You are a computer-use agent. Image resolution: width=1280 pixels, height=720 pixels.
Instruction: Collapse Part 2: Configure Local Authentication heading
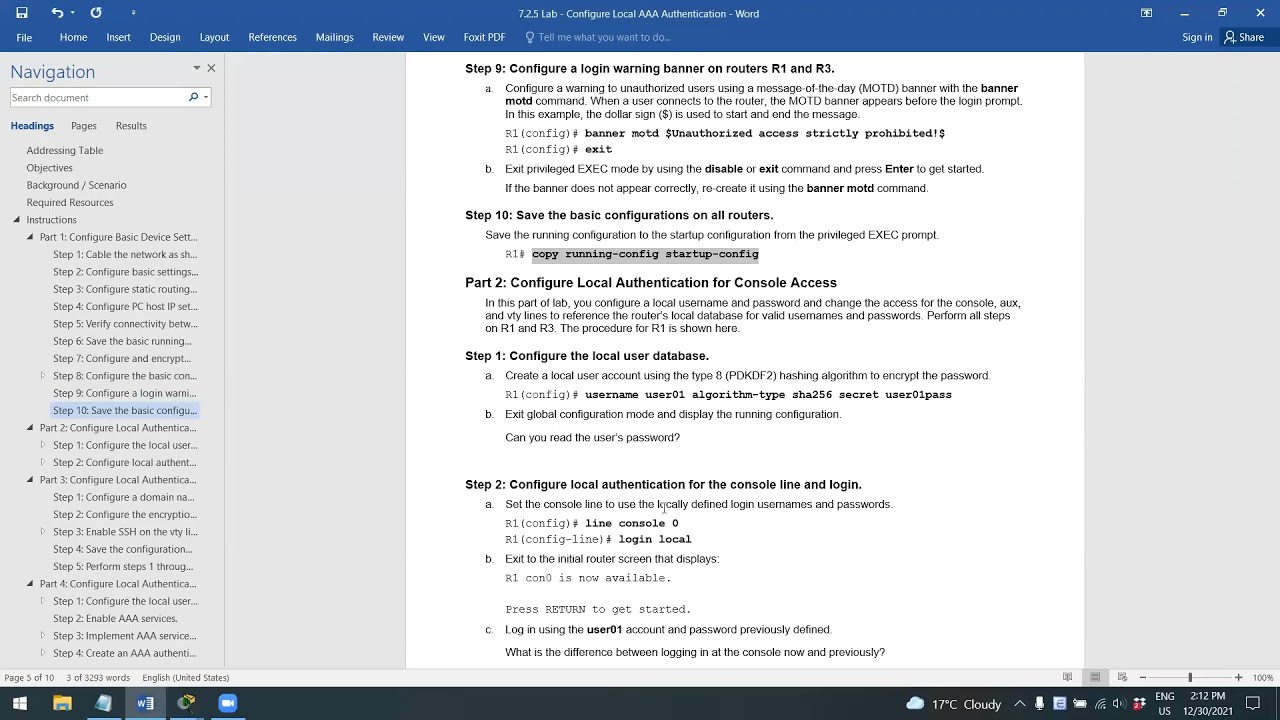click(x=29, y=428)
